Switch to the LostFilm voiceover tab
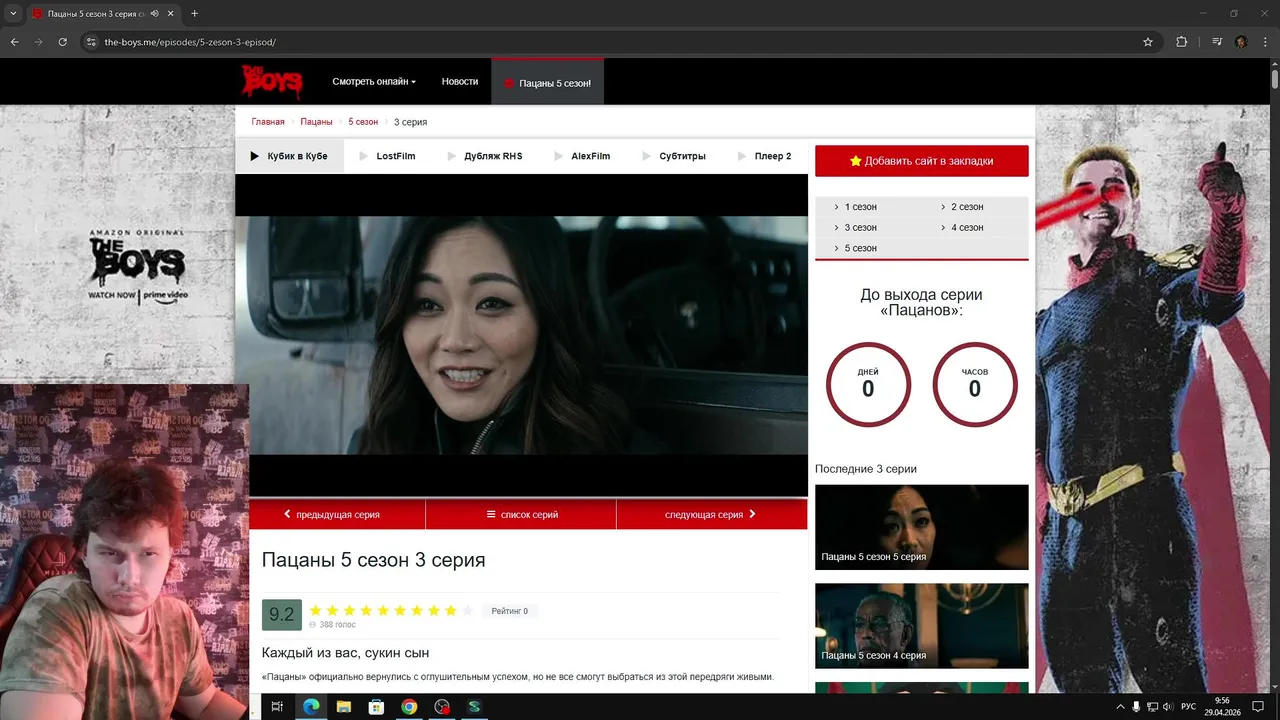Screen dimensions: 1280x720 [387, 156]
